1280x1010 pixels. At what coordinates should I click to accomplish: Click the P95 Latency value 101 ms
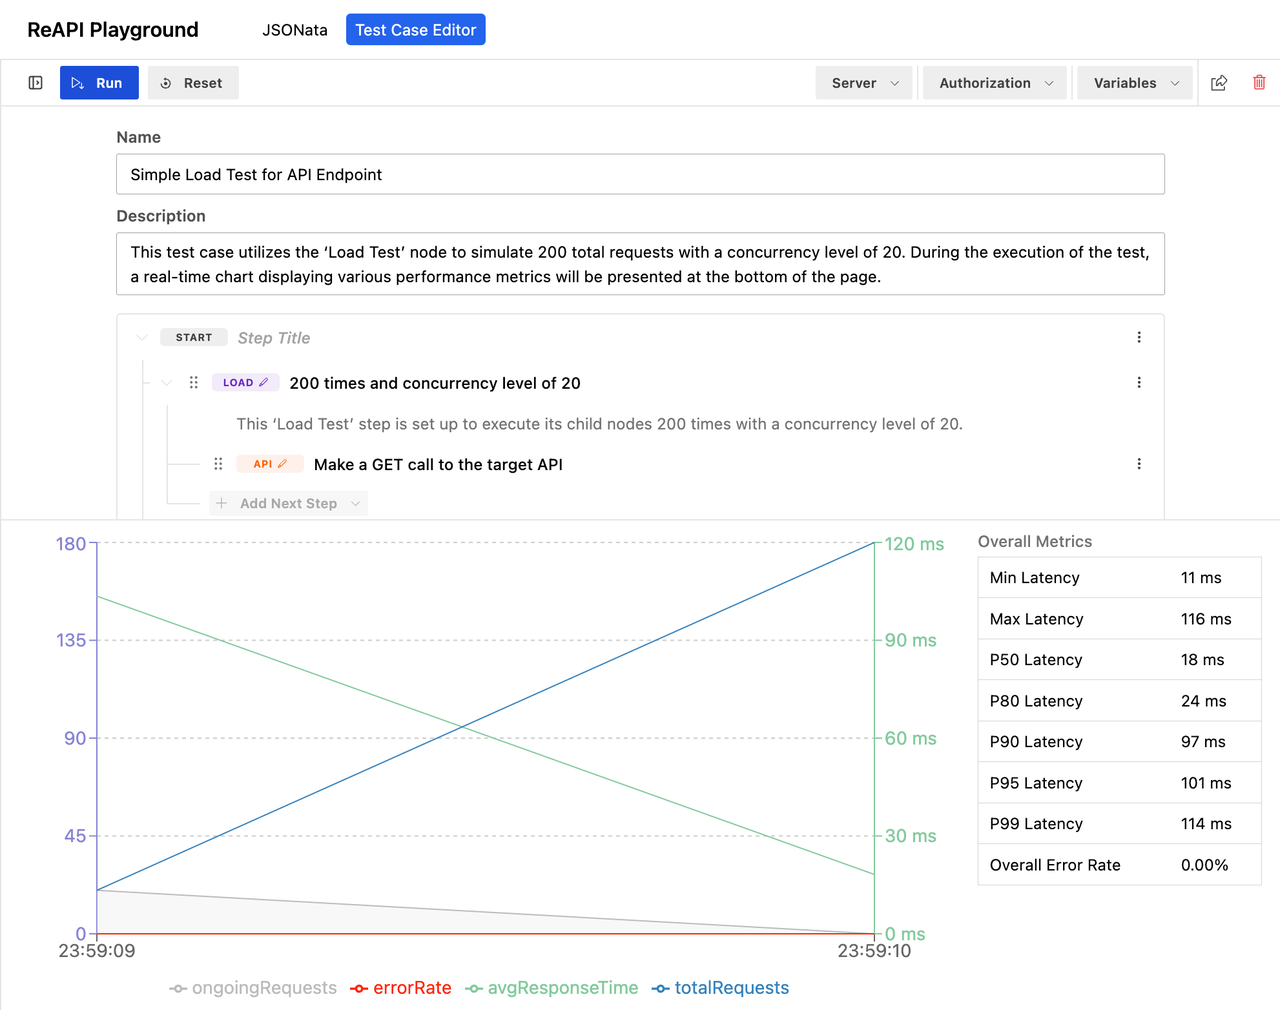point(1206,783)
